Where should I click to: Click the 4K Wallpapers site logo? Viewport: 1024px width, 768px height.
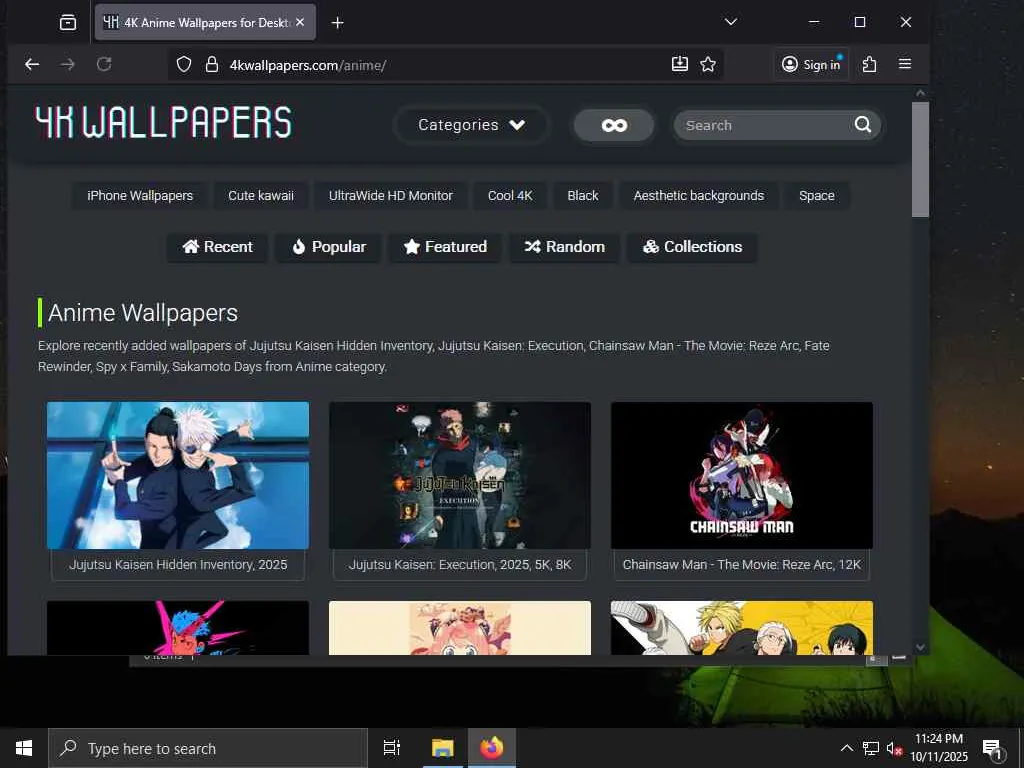pos(163,123)
